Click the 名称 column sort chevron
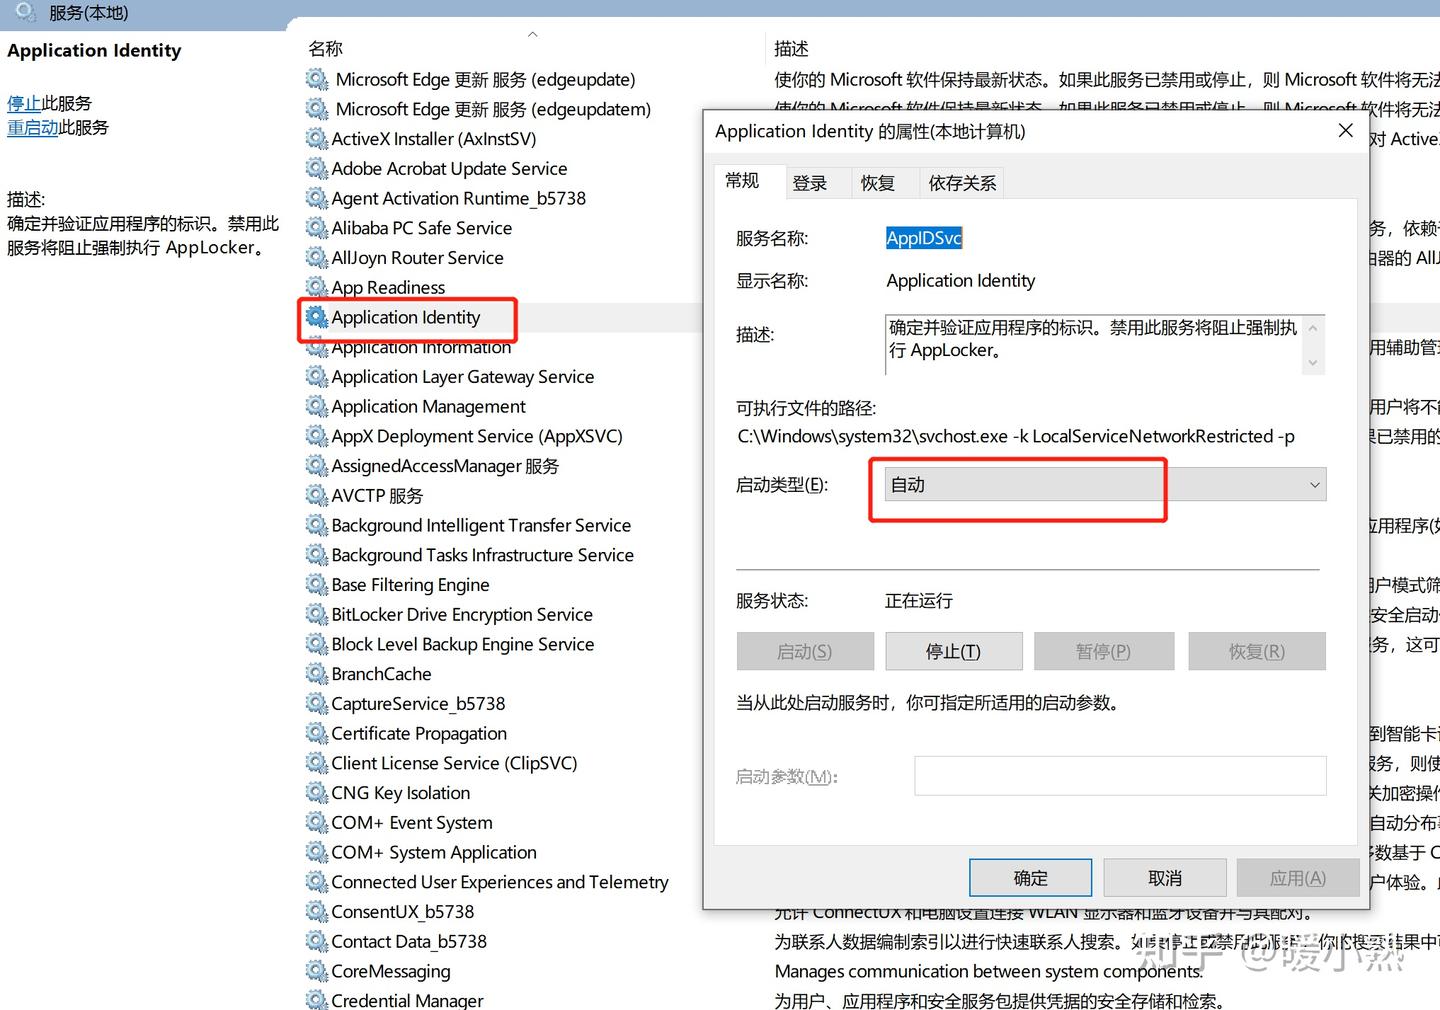The image size is (1440, 1010). [x=533, y=33]
